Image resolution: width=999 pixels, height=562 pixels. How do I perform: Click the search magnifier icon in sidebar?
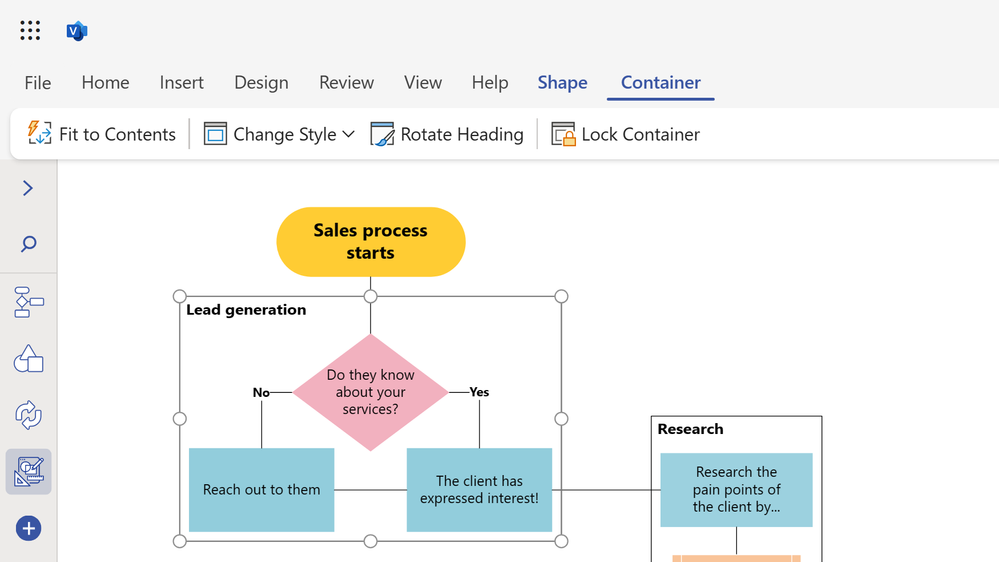[28, 244]
